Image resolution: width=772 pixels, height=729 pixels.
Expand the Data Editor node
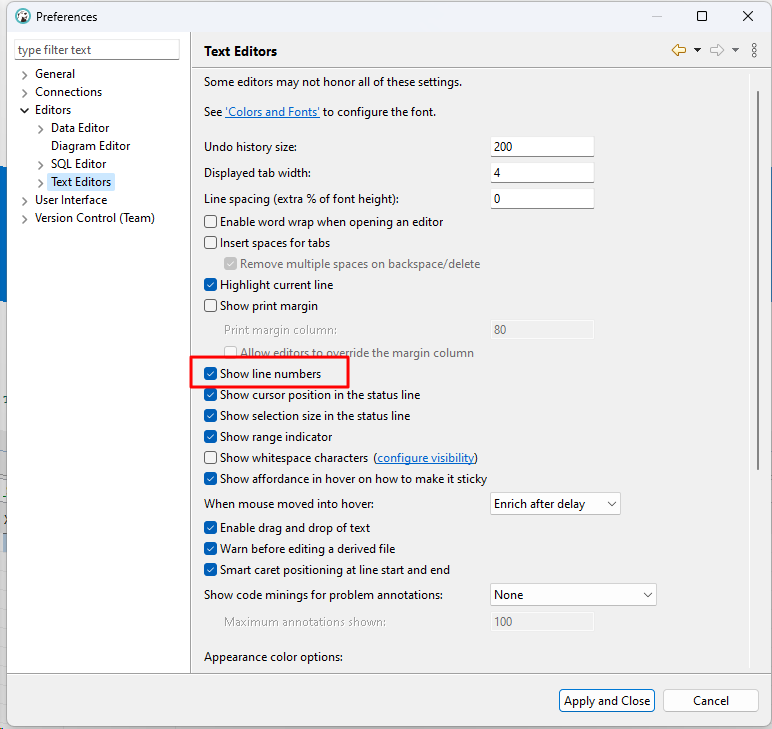tap(40, 129)
